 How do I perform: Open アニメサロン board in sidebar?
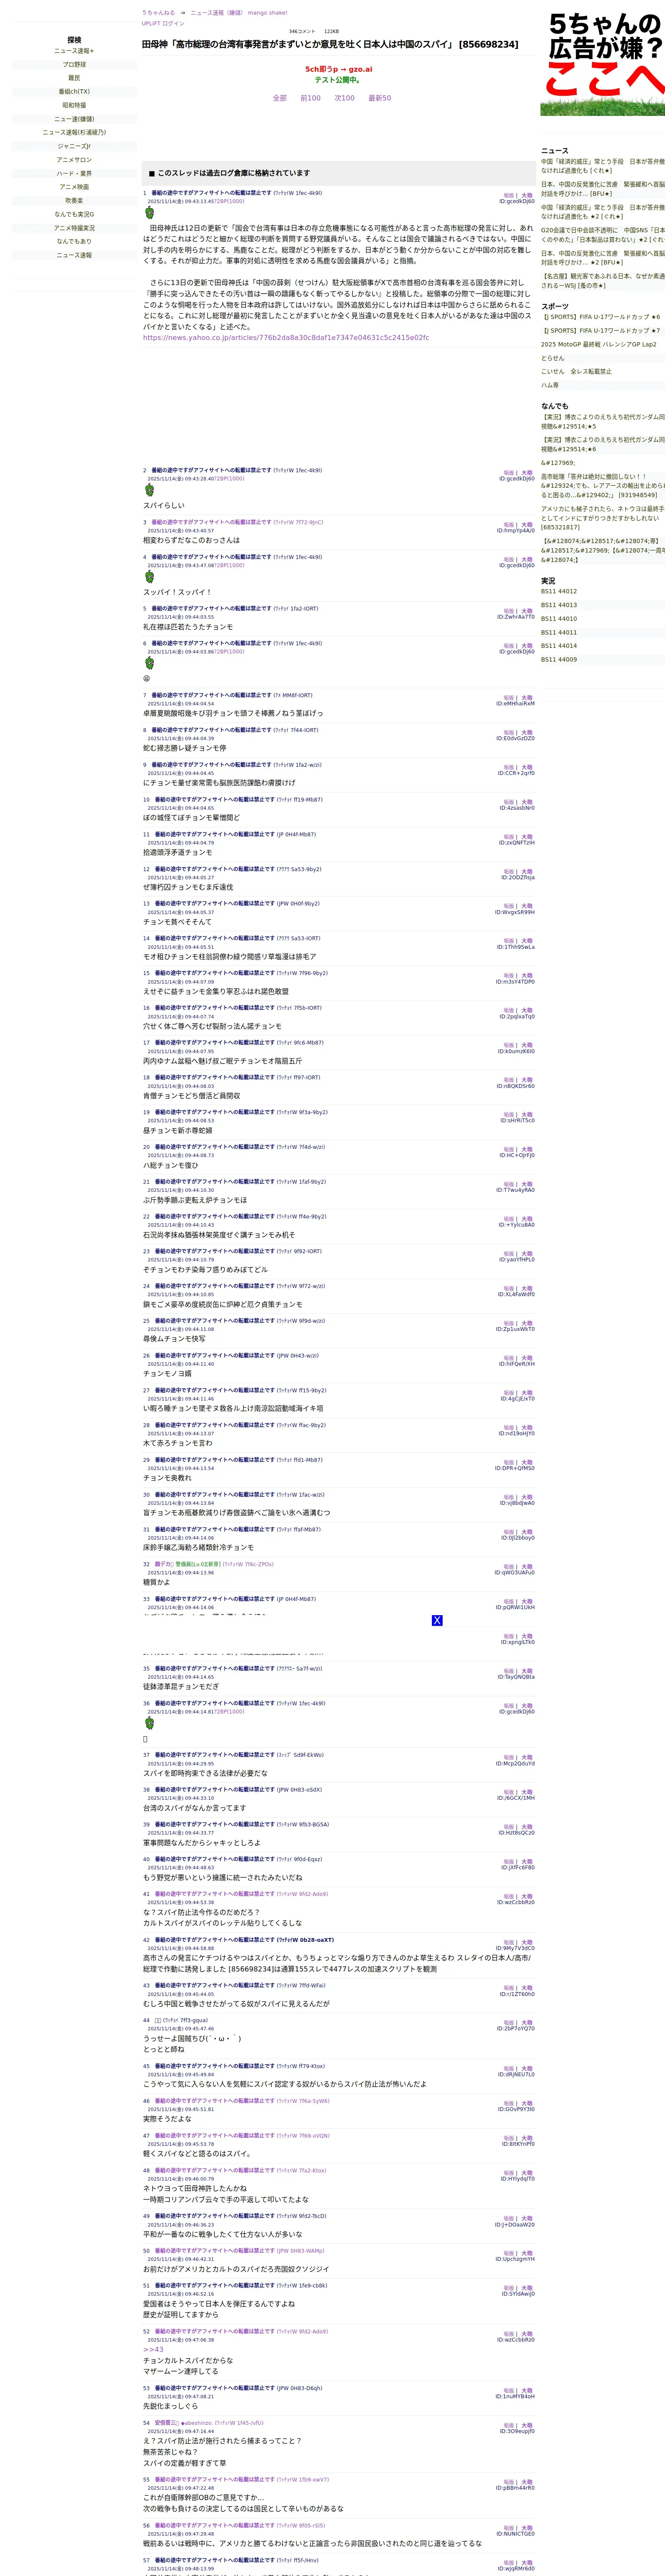(x=74, y=160)
